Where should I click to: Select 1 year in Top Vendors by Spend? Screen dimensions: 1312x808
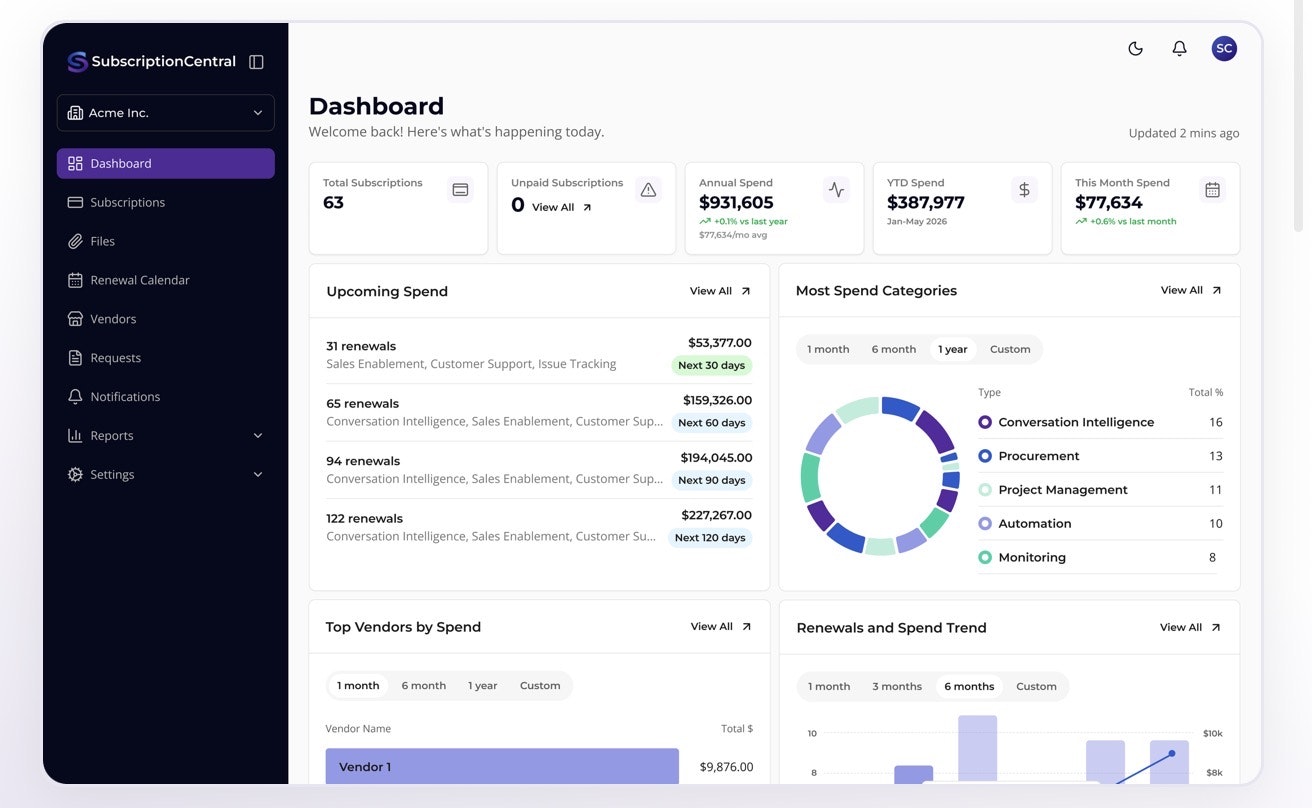point(483,686)
